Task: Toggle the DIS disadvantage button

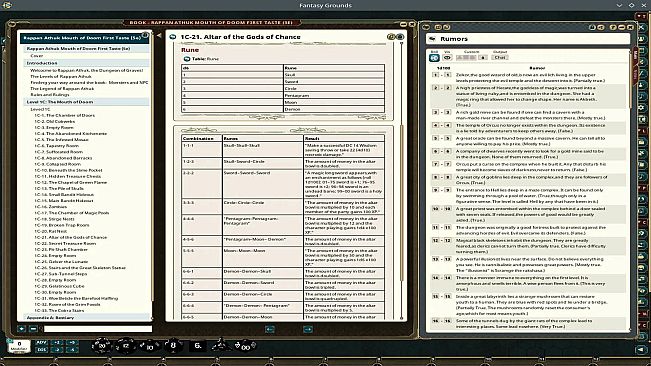Action: [x=42, y=350]
